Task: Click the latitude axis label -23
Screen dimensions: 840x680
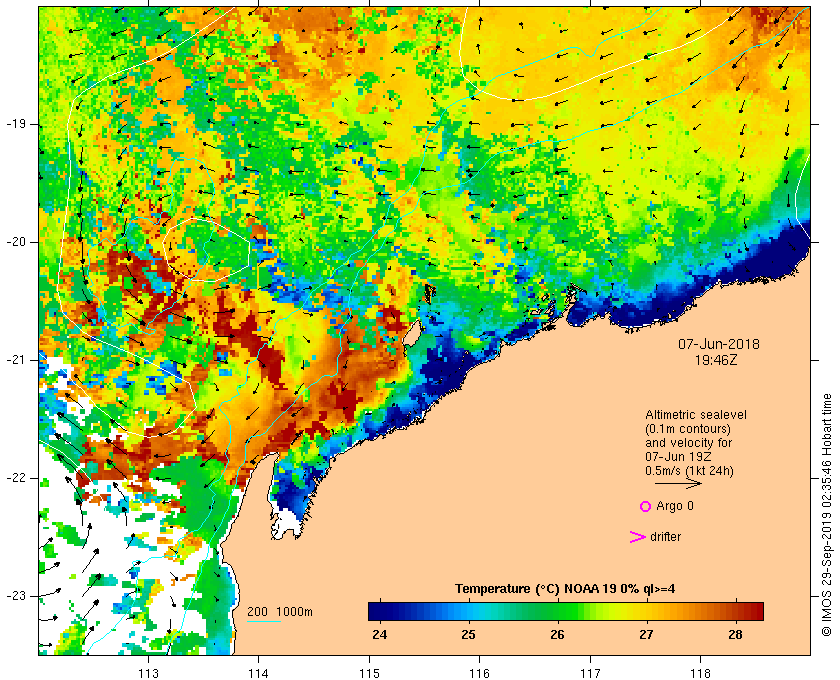Action: (16, 596)
